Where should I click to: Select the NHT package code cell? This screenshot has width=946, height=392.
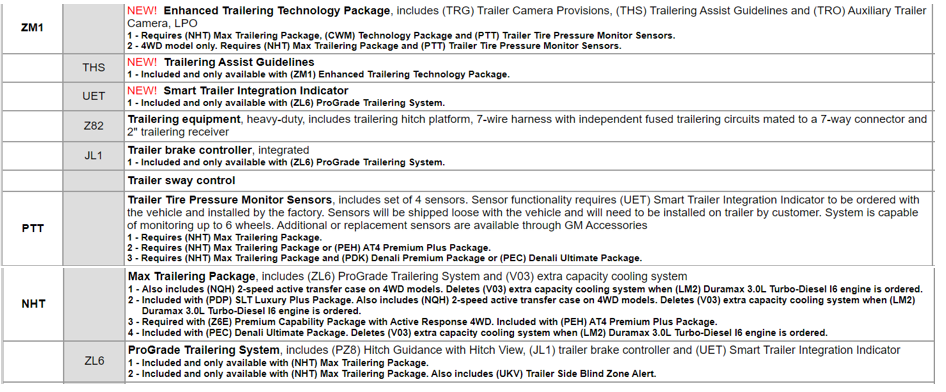coord(33,304)
